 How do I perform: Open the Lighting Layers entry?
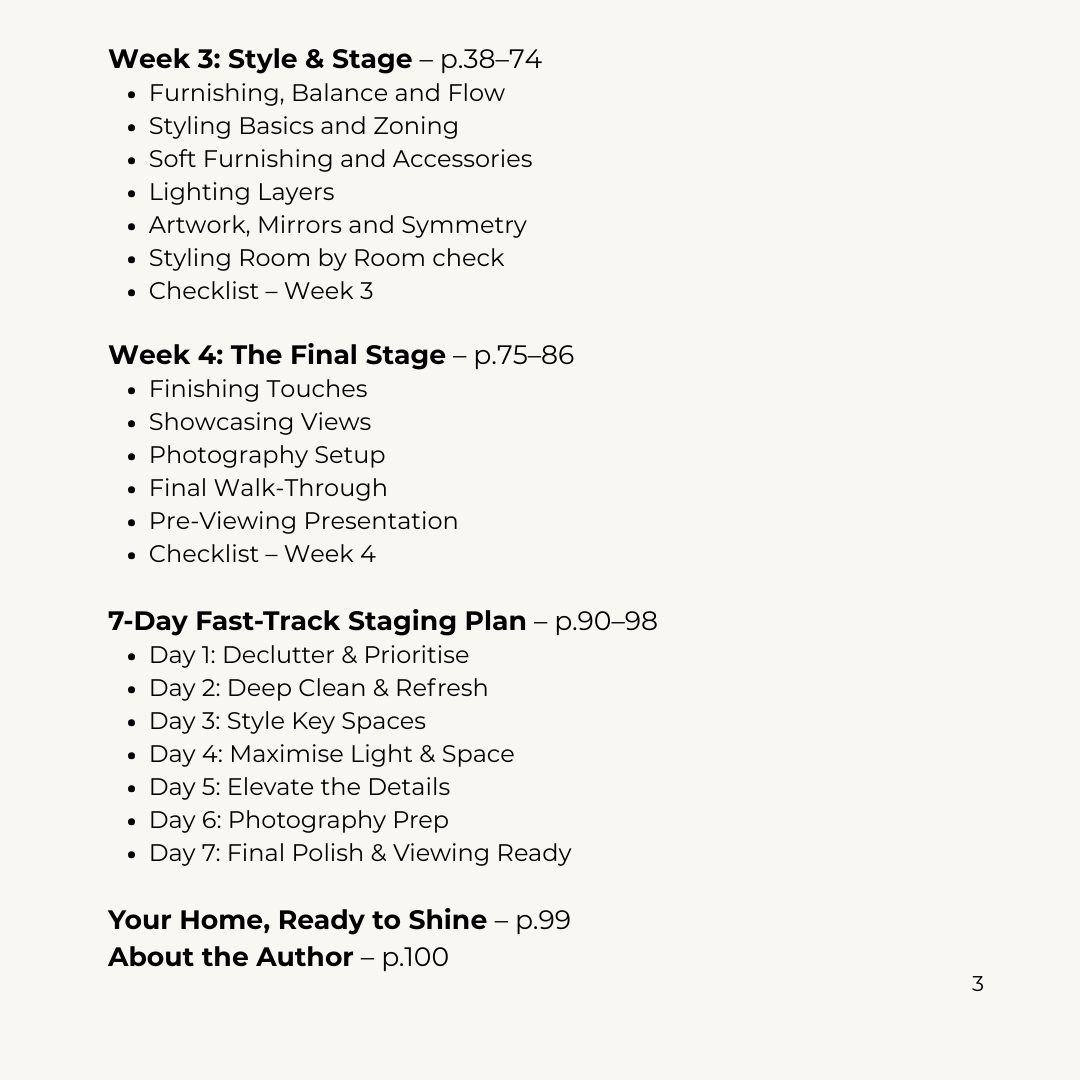tap(241, 192)
